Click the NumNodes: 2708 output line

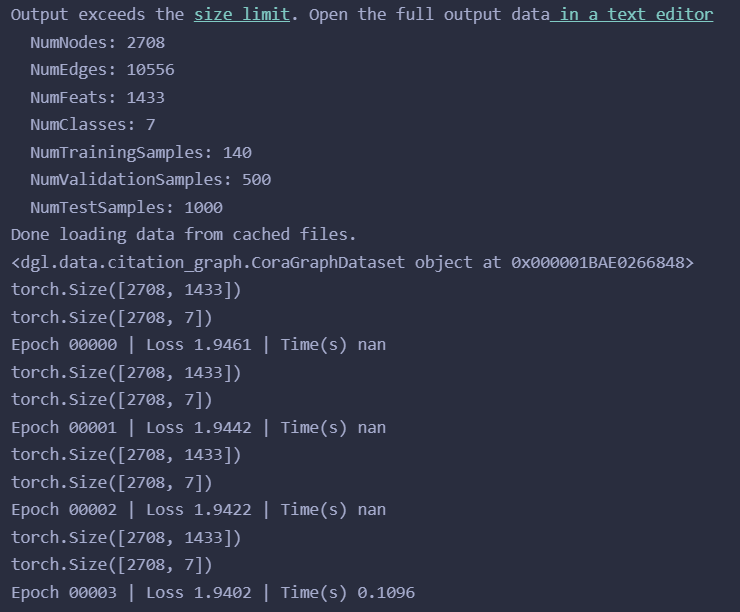coord(98,42)
